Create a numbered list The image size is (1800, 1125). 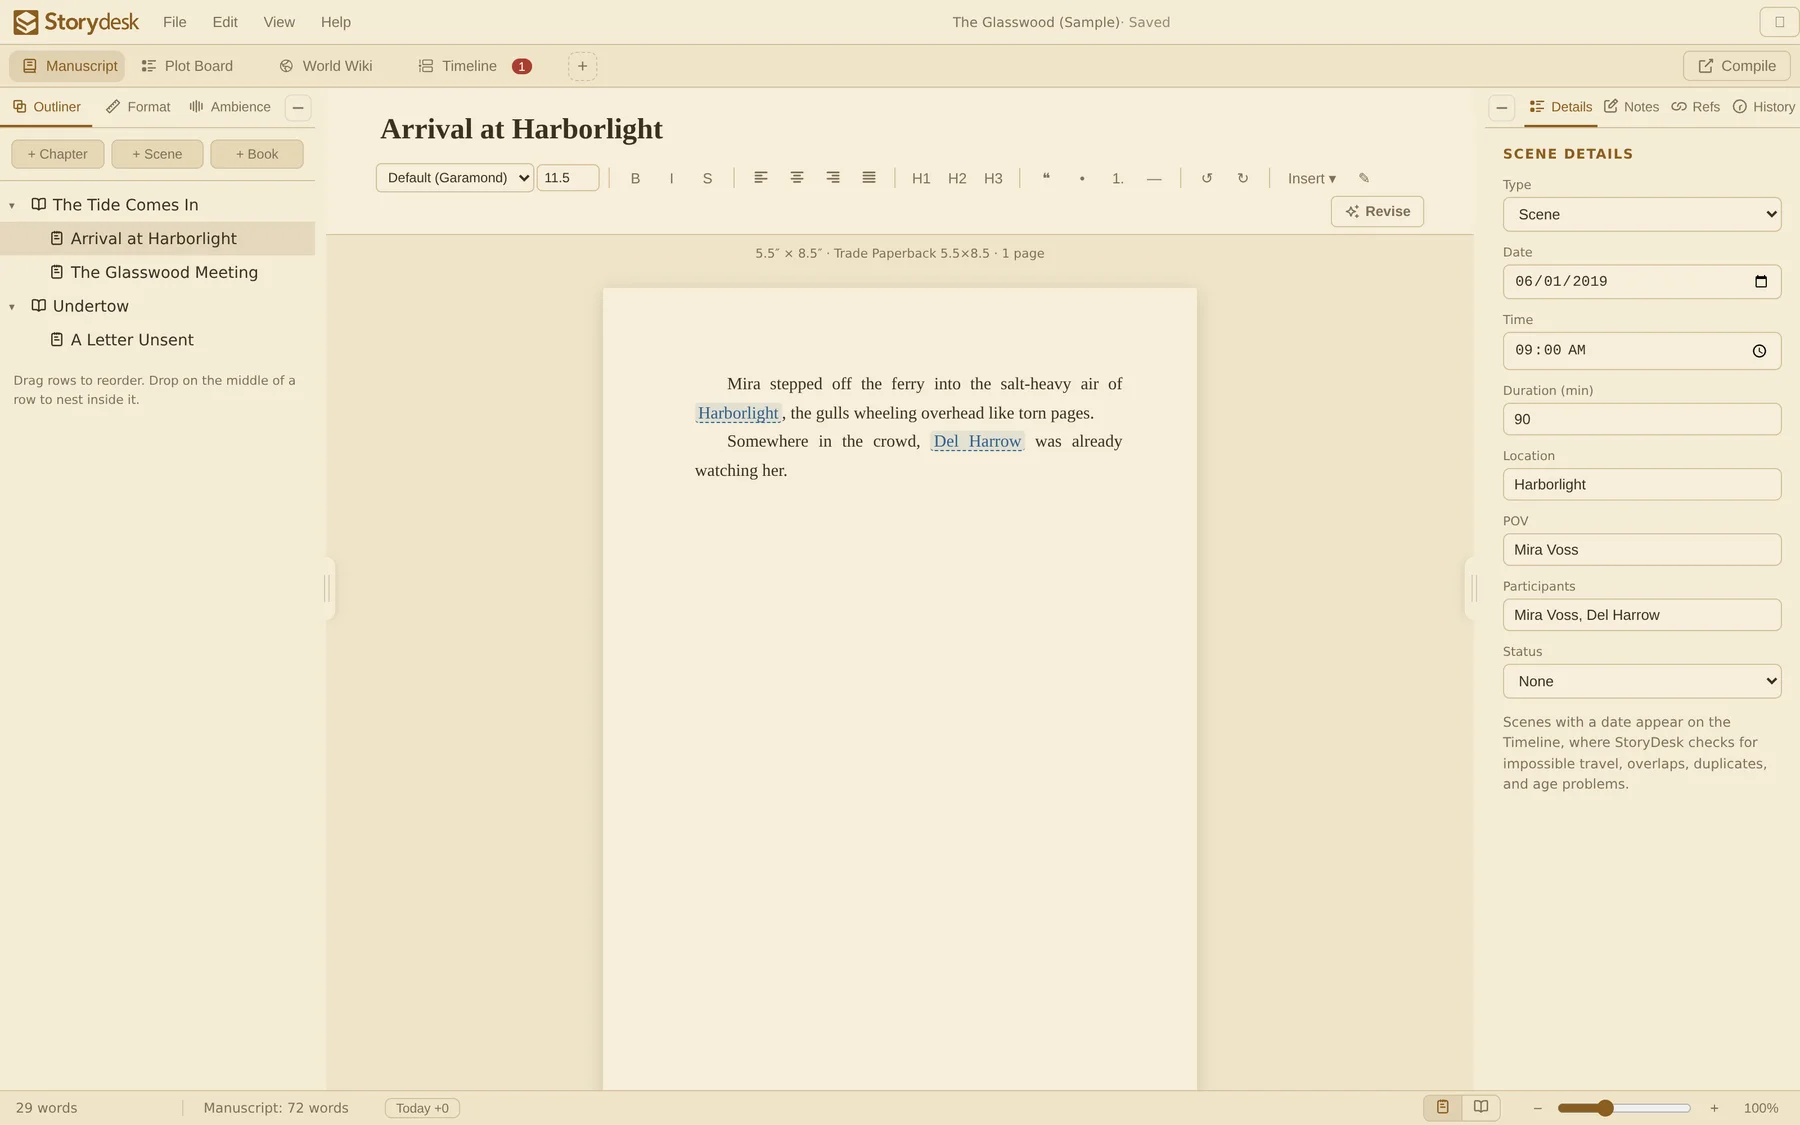tap(1118, 178)
